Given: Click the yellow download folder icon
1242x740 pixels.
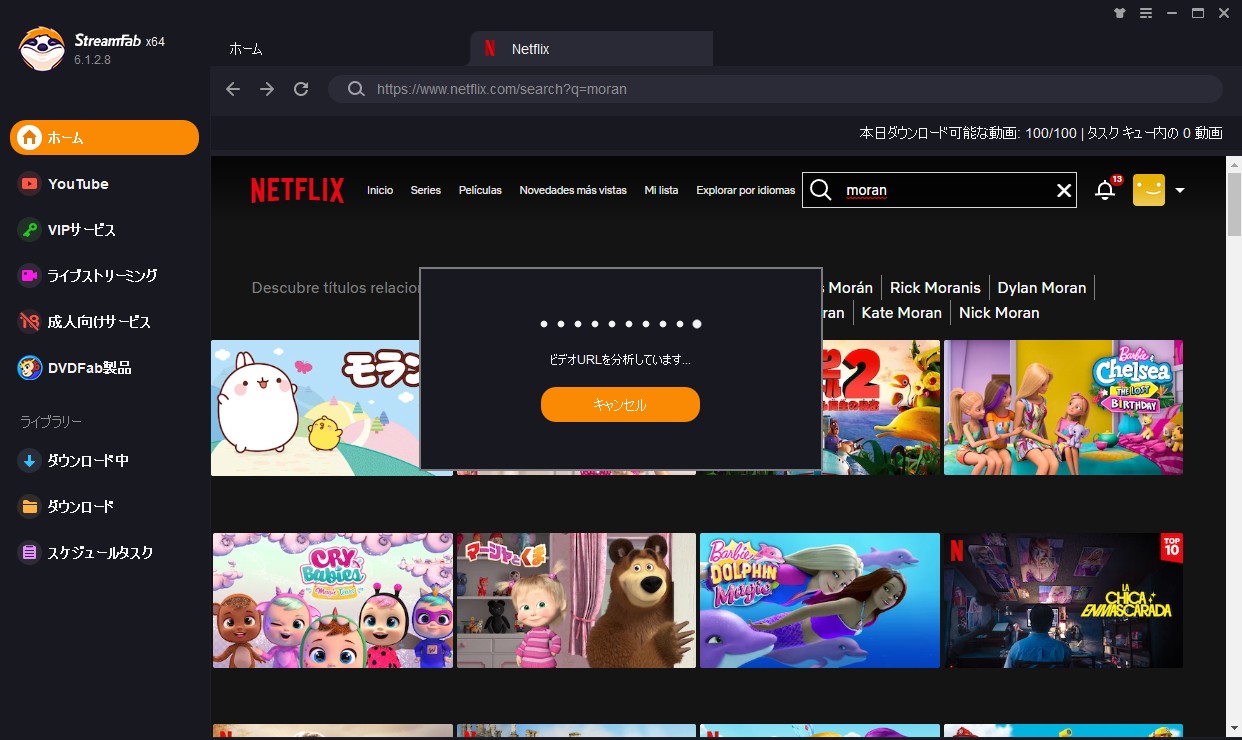Looking at the screenshot, I should tap(30, 507).
